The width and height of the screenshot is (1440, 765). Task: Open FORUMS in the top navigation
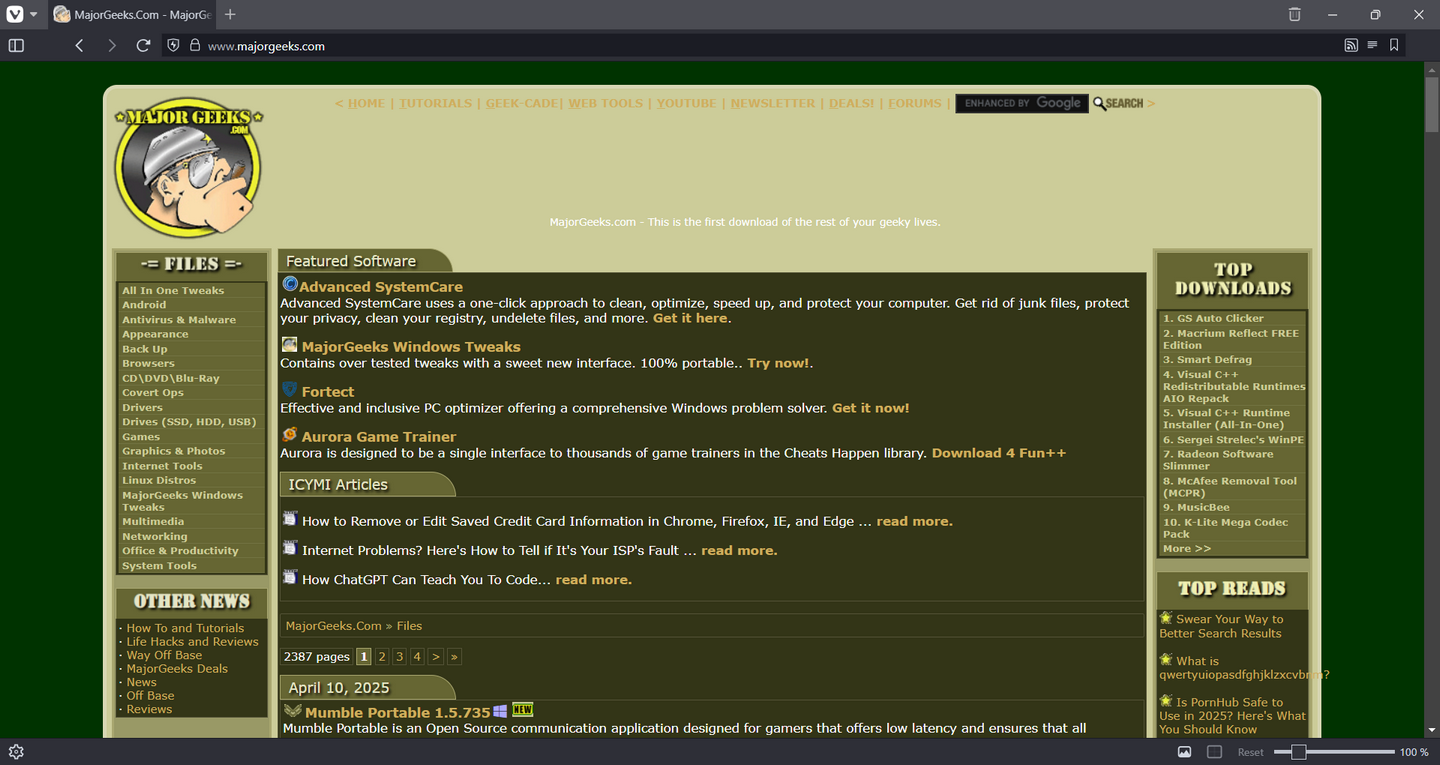pos(915,103)
